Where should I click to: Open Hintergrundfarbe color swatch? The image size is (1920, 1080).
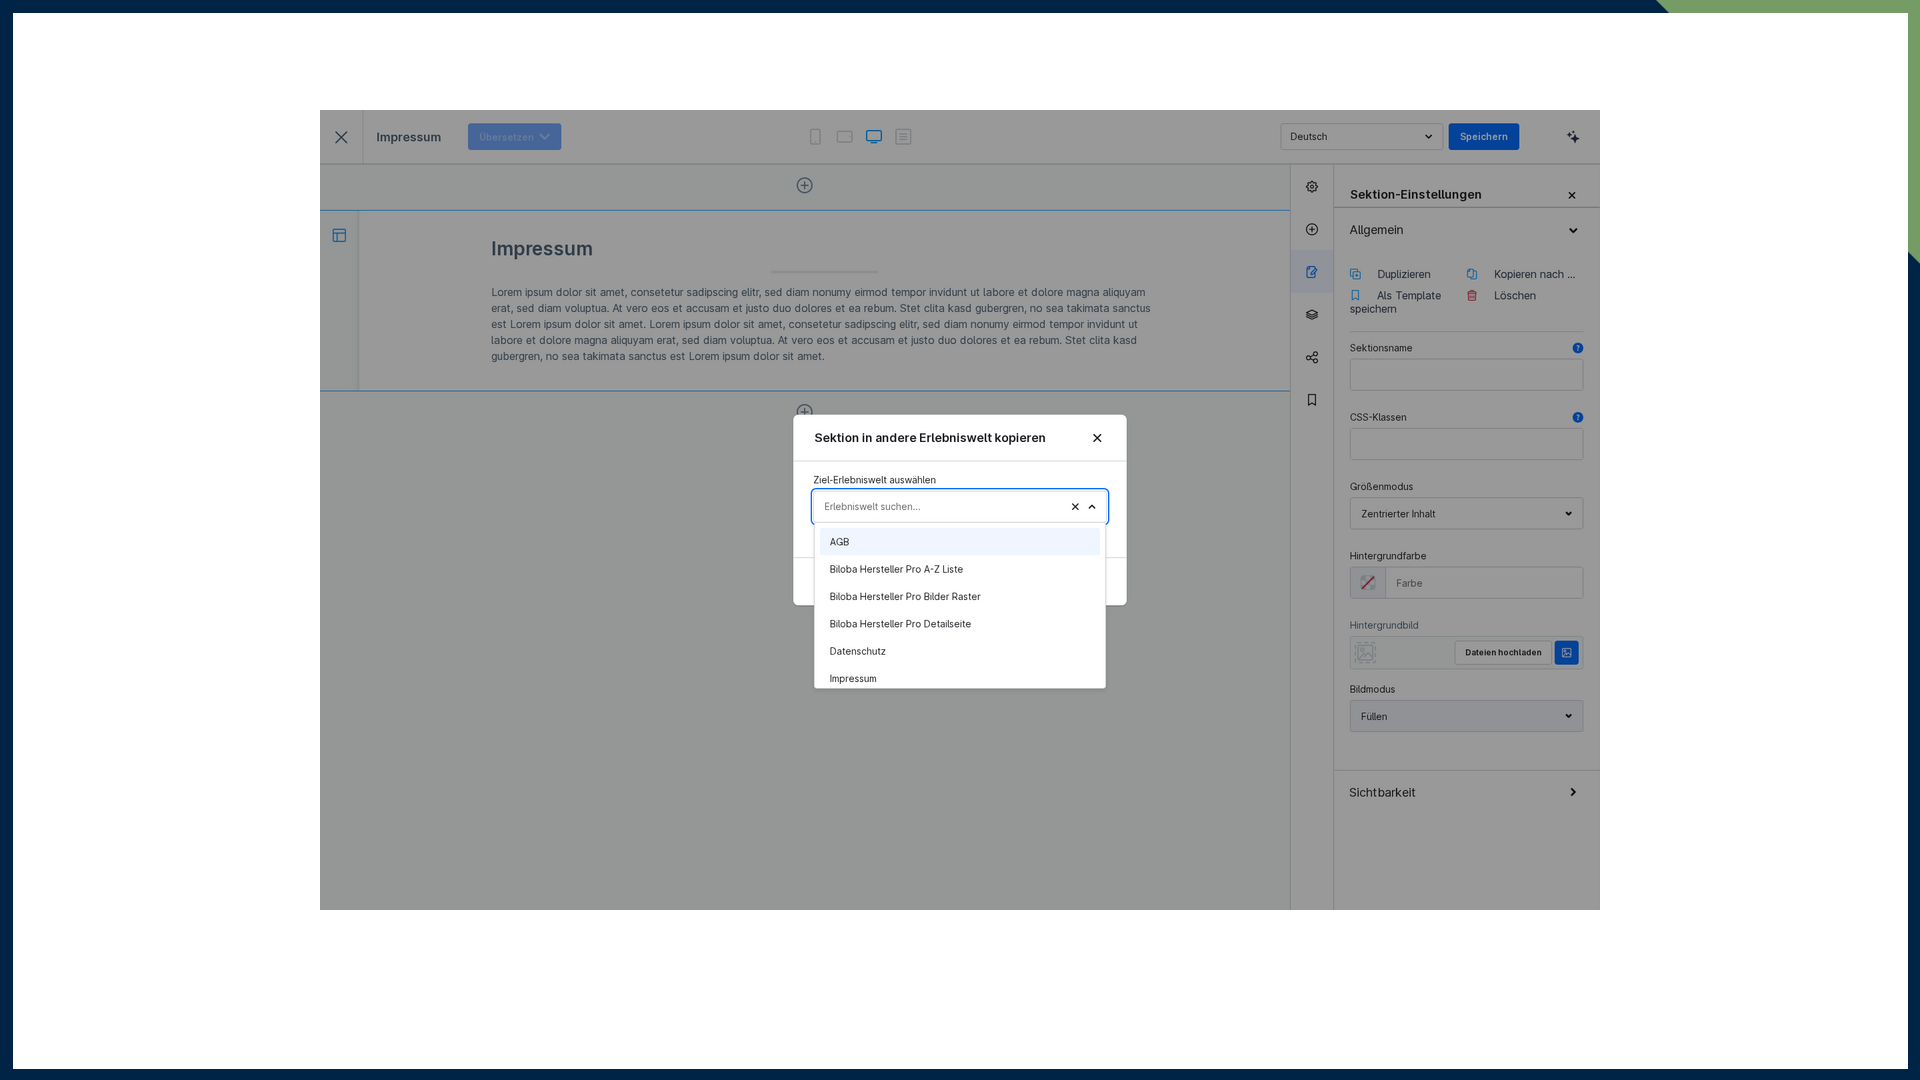pos(1367,583)
